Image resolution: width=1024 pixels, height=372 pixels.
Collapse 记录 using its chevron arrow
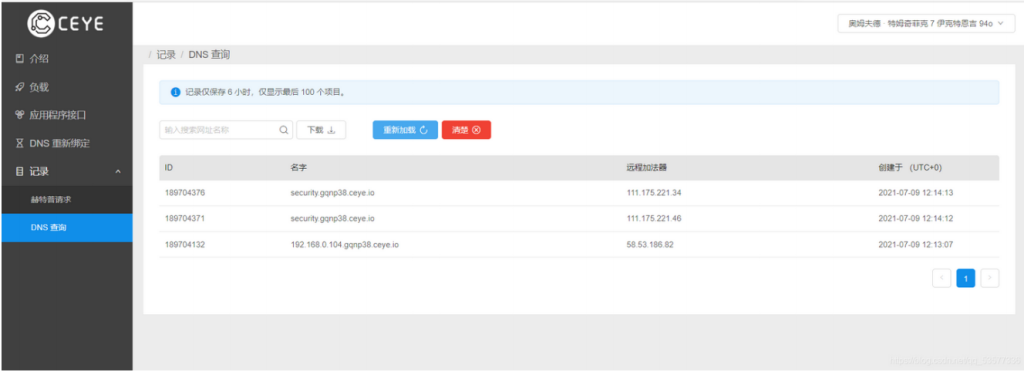coord(118,171)
